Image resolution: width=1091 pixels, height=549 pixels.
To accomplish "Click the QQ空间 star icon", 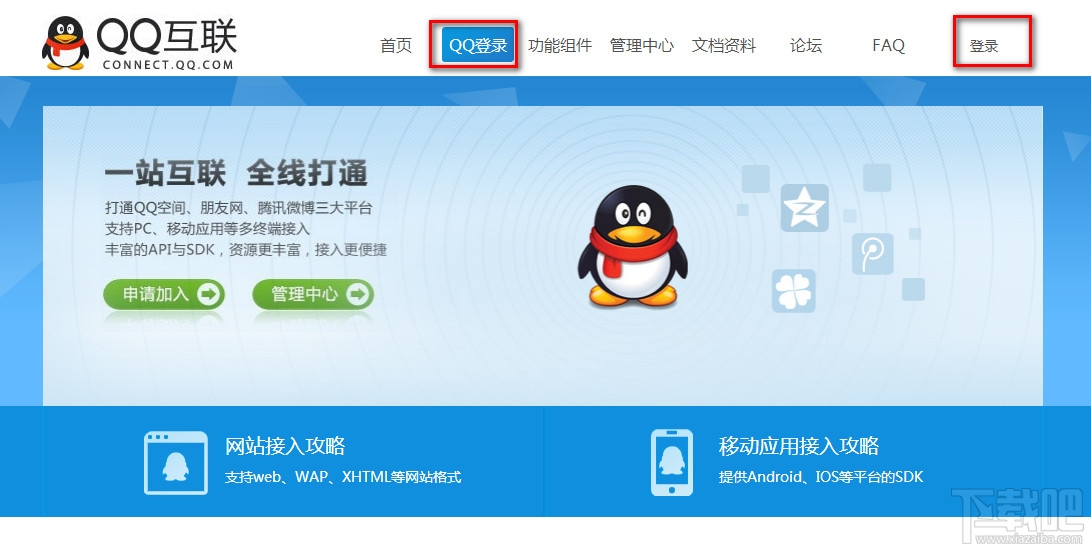I will coord(804,207).
